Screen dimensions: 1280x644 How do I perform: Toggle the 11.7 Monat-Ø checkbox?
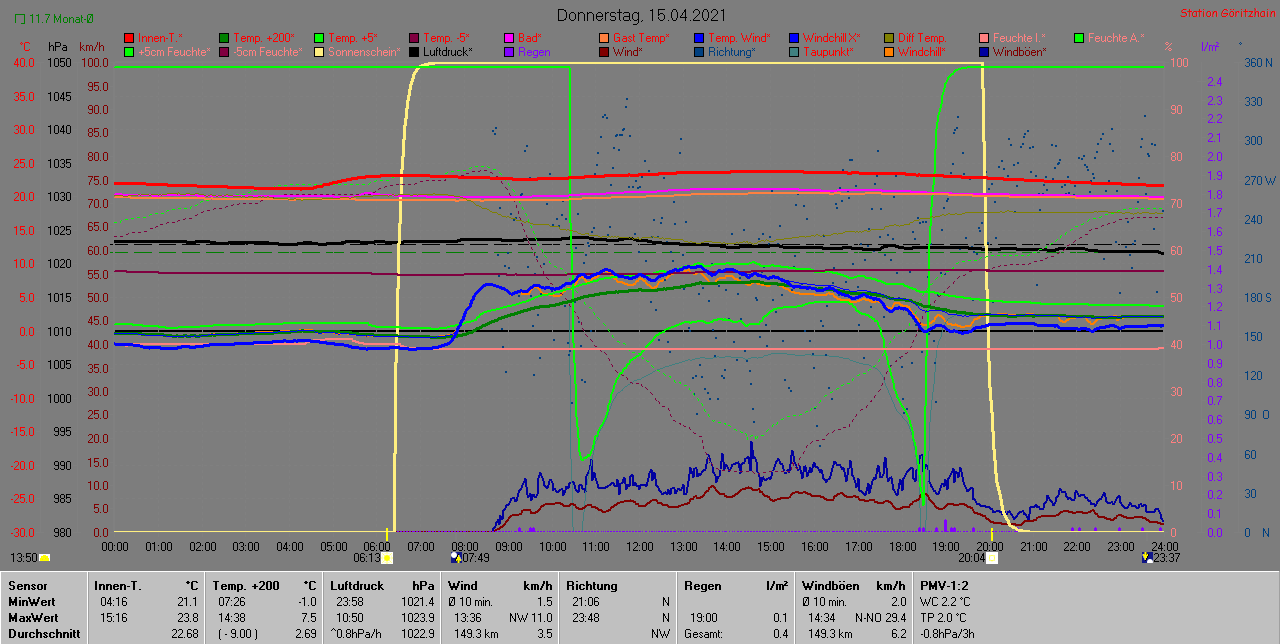pyautogui.click(x=20, y=18)
